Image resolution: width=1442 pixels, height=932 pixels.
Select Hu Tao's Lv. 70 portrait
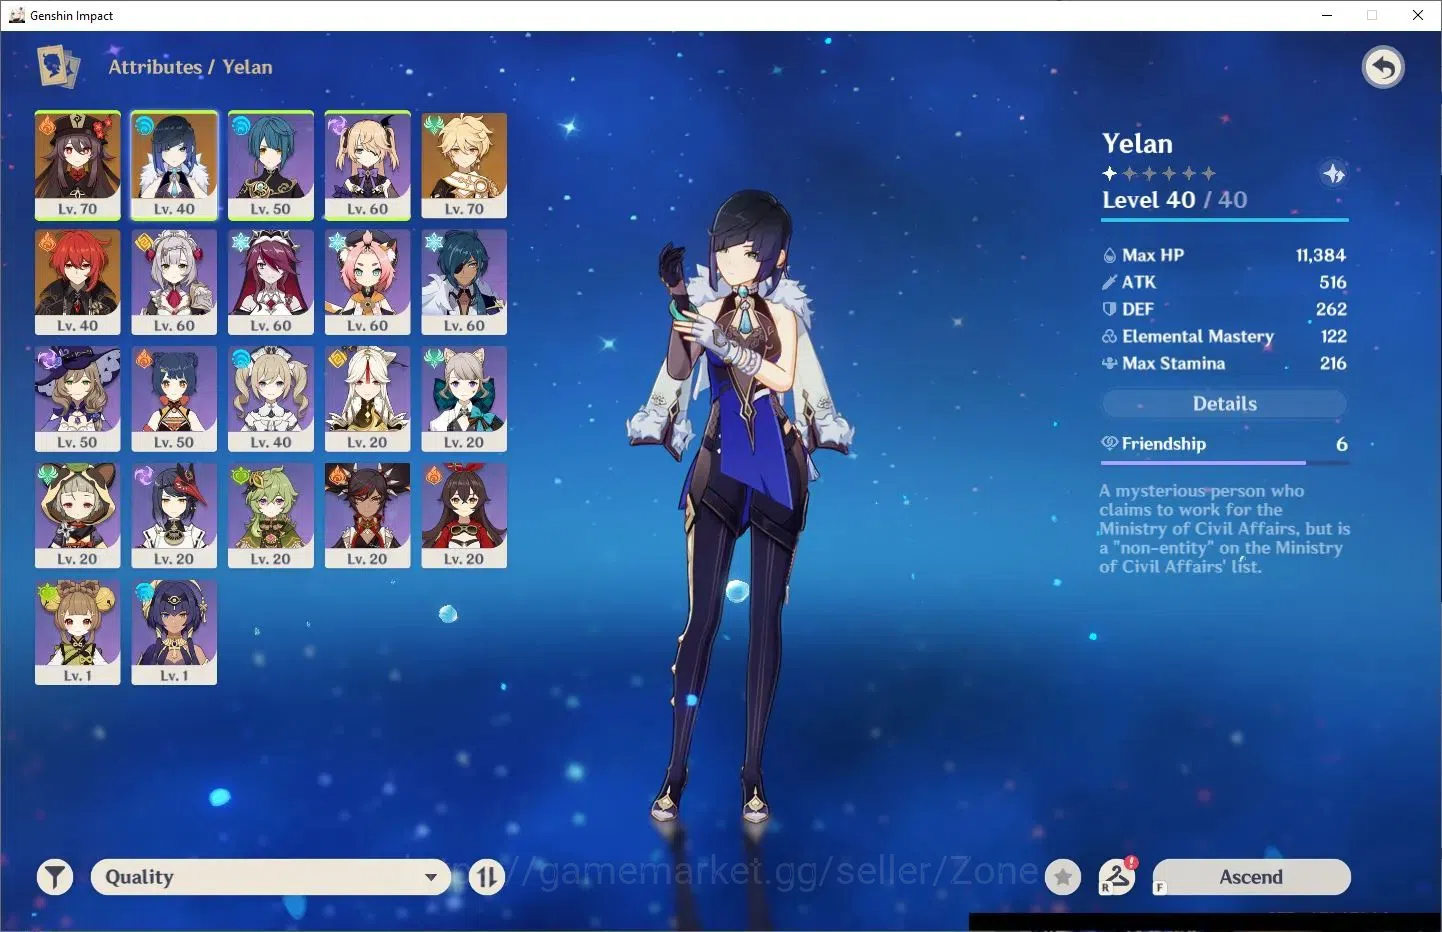(x=78, y=165)
